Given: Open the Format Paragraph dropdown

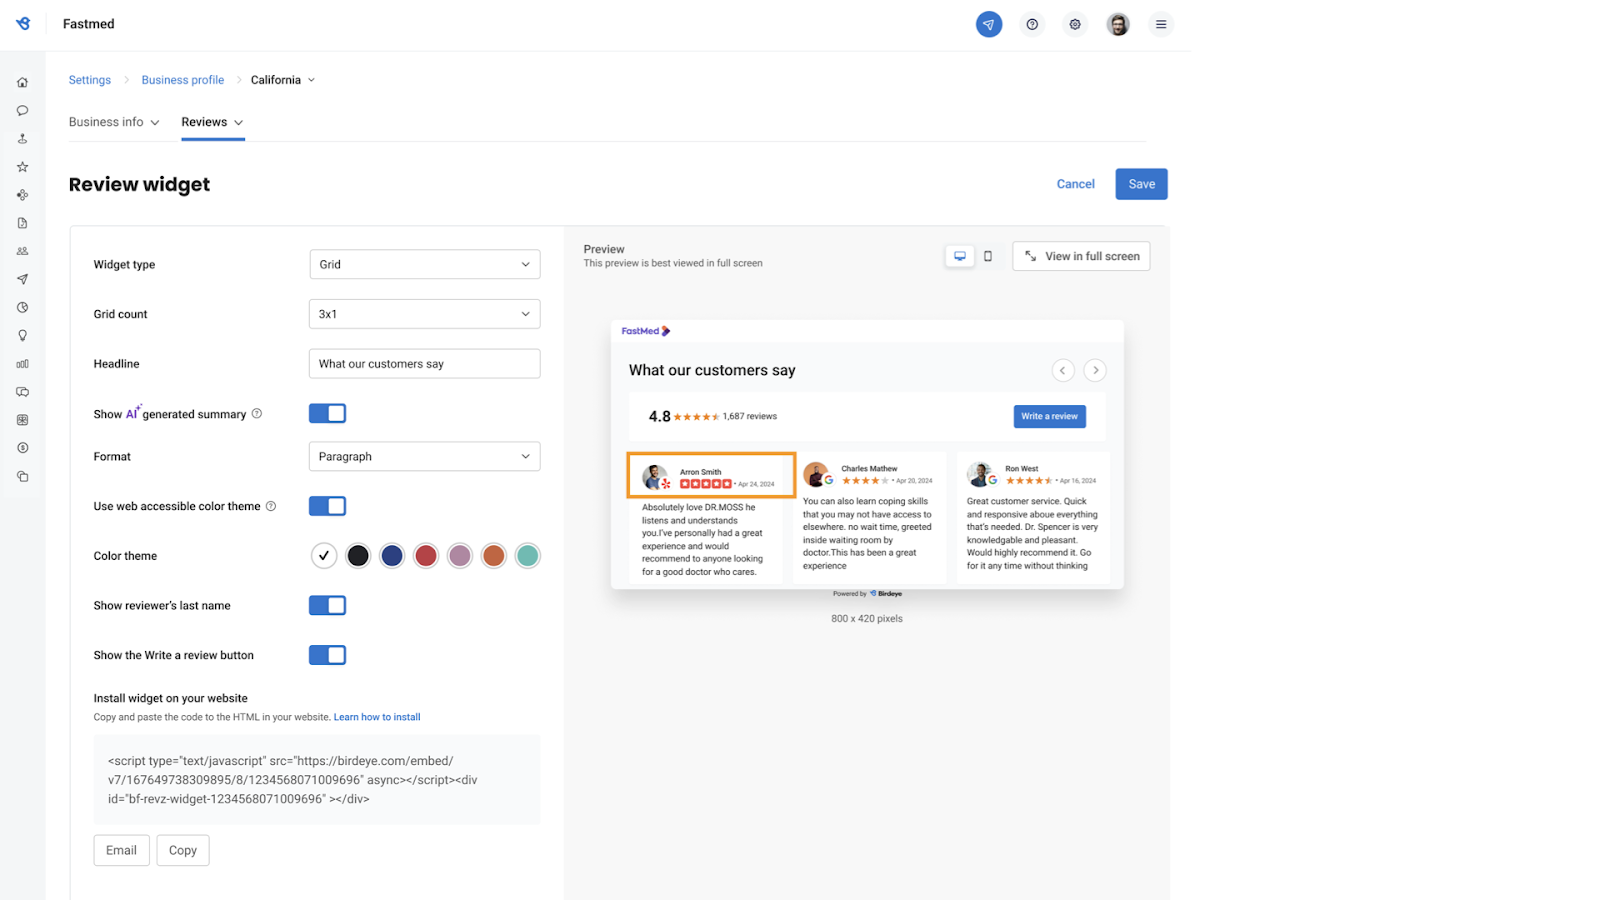Looking at the screenshot, I should click(x=424, y=456).
